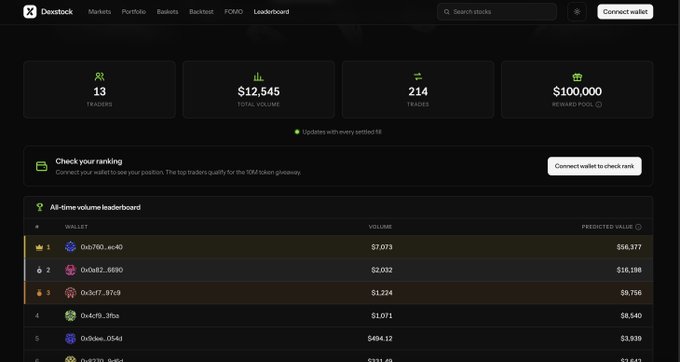Click the All-time volume leaderboard heading
The height and width of the screenshot is (362, 680).
(x=95, y=207)
